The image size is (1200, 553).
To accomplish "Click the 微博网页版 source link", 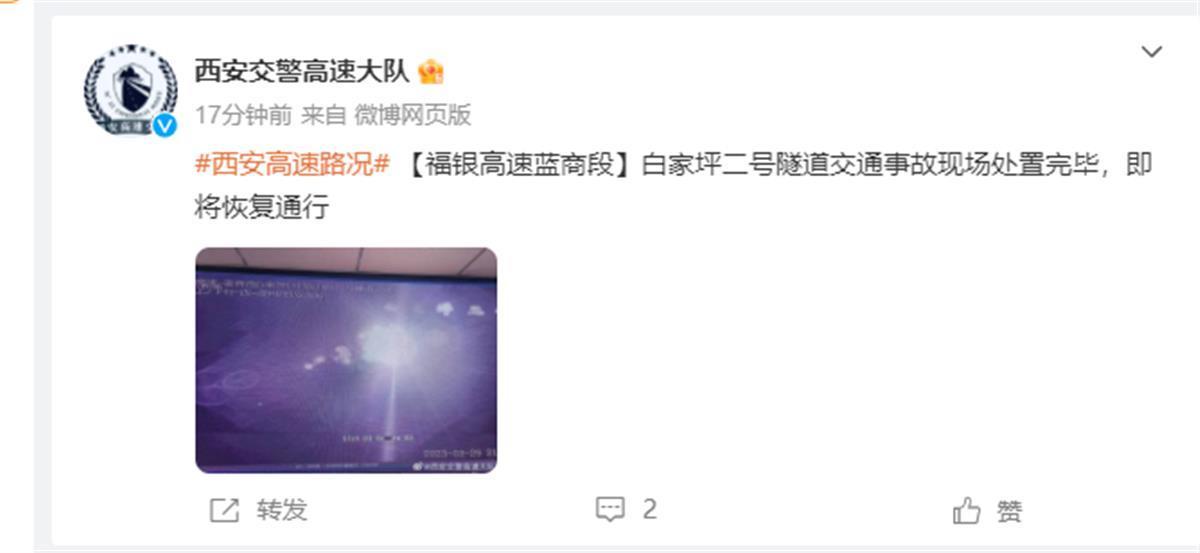I will tap(412, 115).
